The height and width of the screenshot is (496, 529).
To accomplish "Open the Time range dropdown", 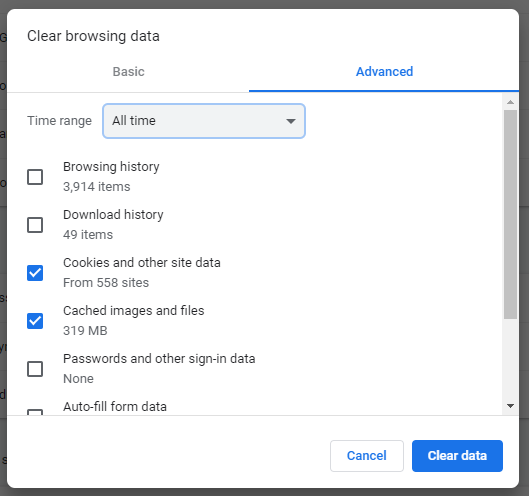I will [x=204, y=121].
